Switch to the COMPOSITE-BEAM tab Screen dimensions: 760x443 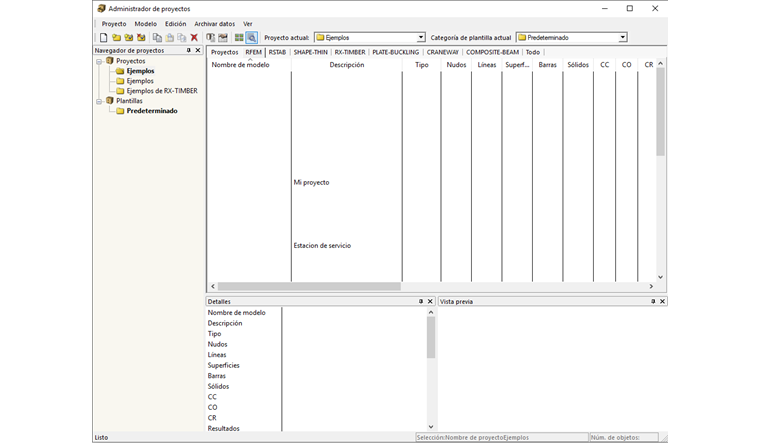(x=492, y=52)
